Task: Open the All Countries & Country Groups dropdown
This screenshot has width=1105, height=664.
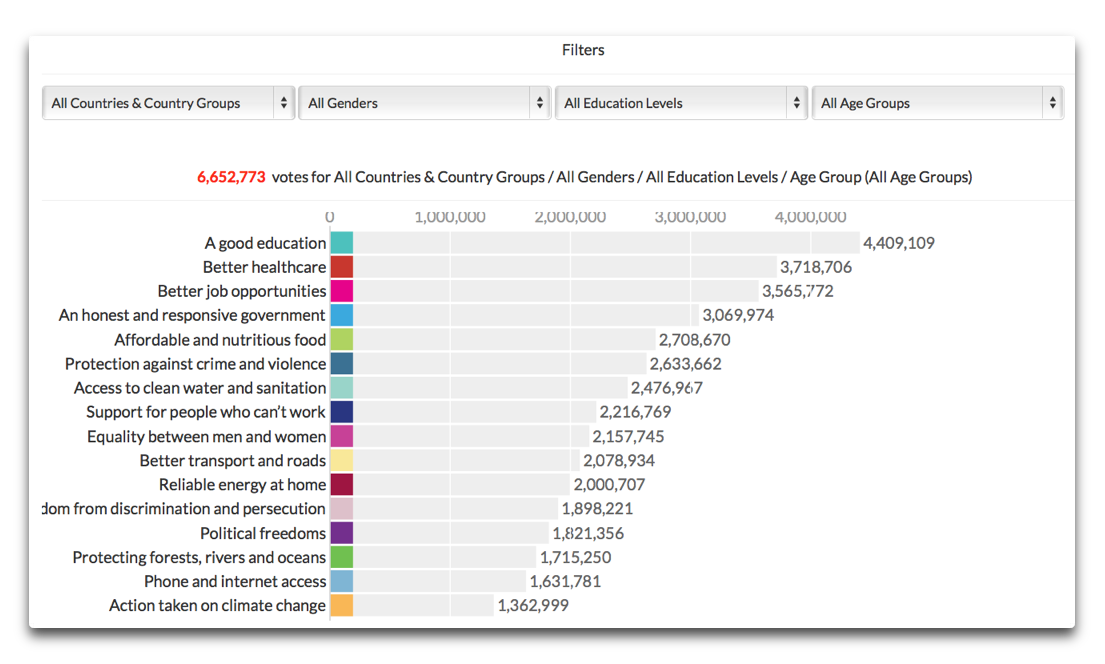Action: pyautogui.click(x=168, y=103)
